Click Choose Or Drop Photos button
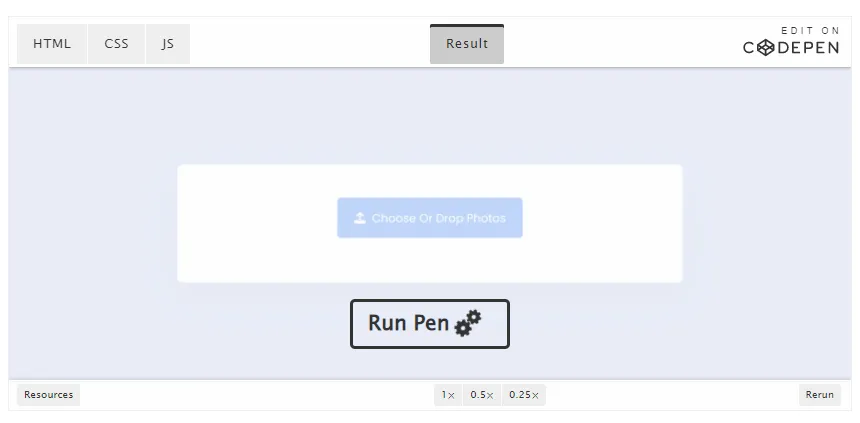The image size is (860, 423). tap(430, 218)
